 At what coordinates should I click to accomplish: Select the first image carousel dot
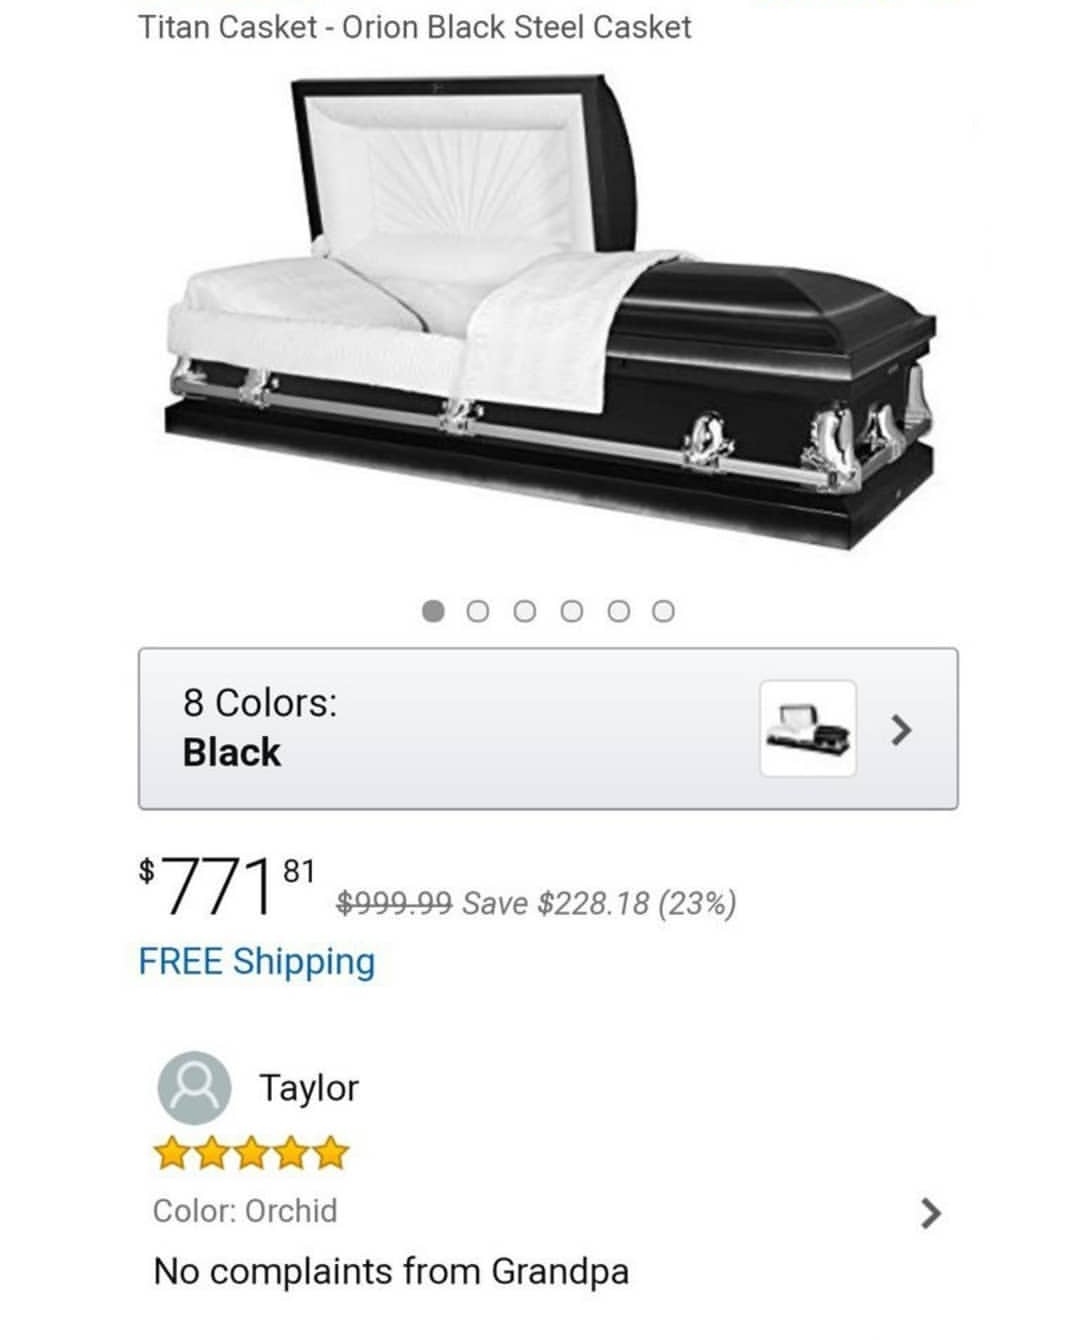433,611
